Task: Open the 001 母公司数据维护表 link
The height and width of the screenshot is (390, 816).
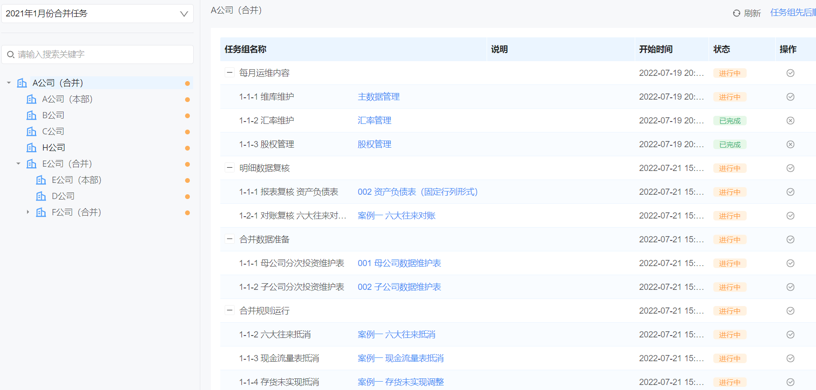Action: coord(399,263)
